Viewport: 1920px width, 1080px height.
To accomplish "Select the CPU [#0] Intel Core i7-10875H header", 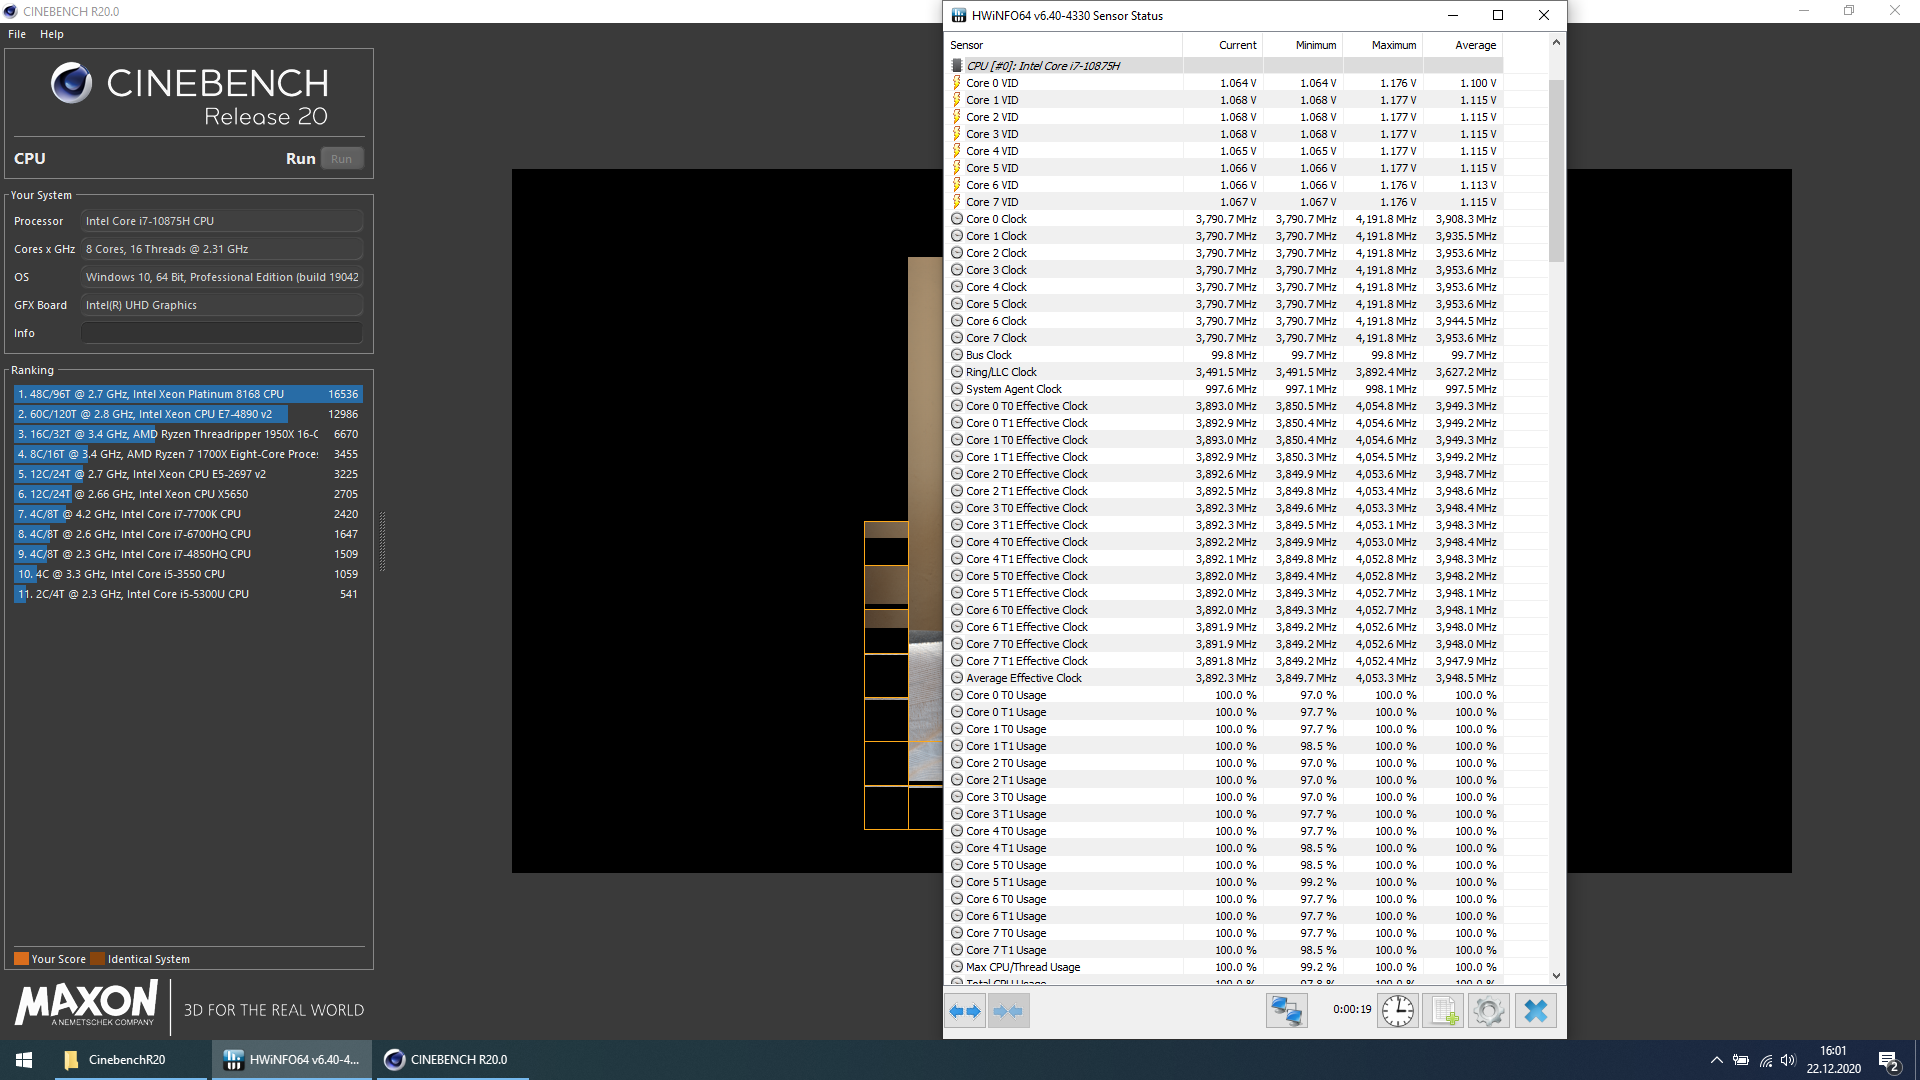I will [x=1224, y=66].
